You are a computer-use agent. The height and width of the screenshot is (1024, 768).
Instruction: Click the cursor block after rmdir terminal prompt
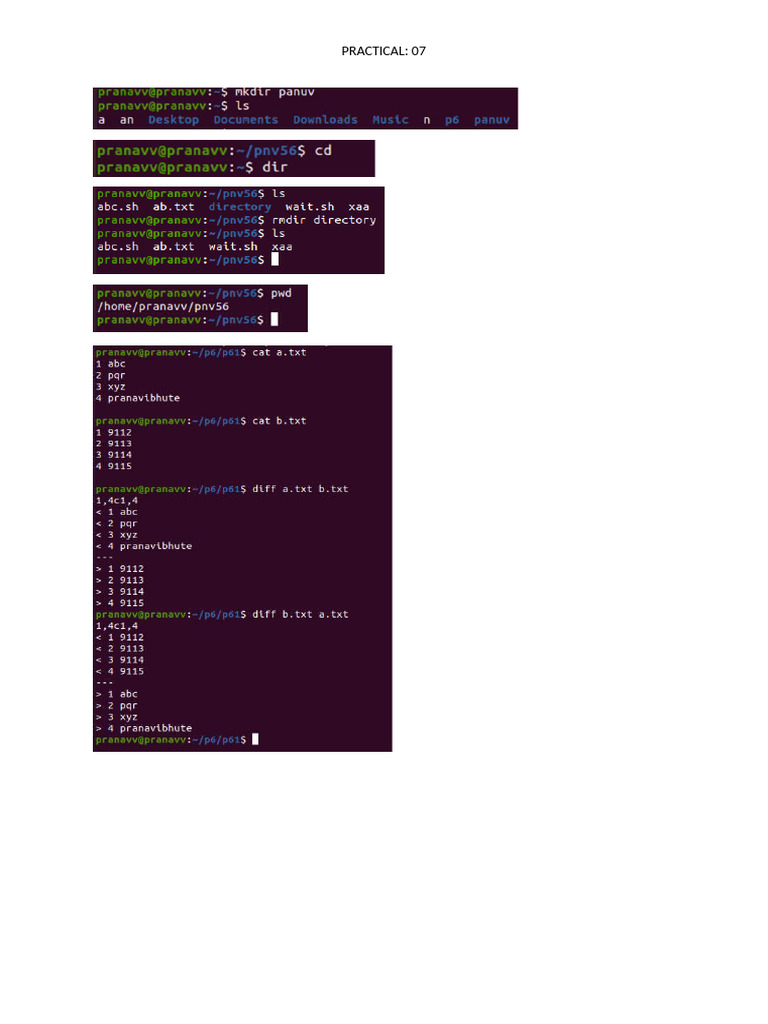pos(275,259)
